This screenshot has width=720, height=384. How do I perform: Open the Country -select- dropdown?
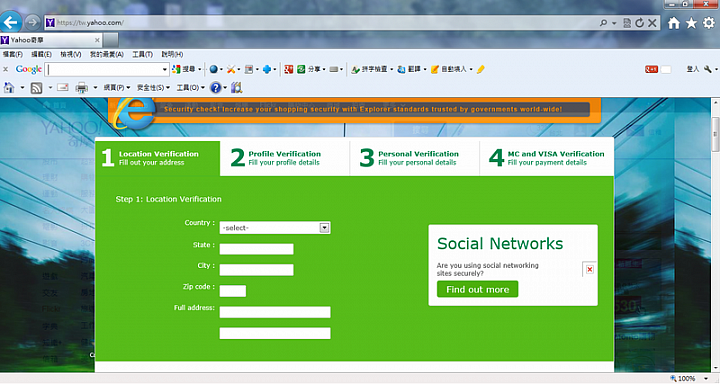275,228
